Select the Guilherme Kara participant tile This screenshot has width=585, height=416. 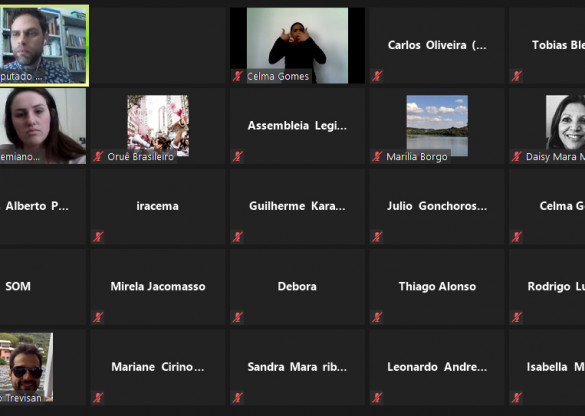coord(297,206)
